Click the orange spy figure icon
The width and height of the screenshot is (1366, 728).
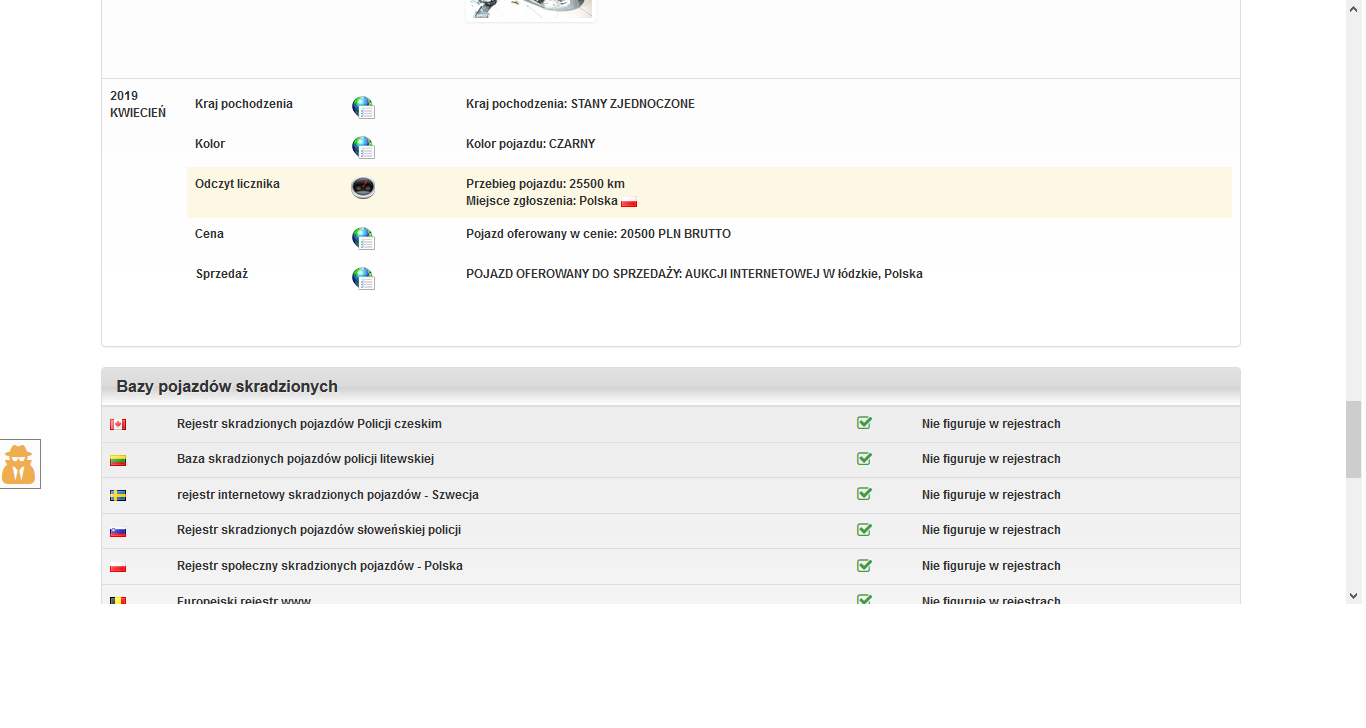pos(19,465)
